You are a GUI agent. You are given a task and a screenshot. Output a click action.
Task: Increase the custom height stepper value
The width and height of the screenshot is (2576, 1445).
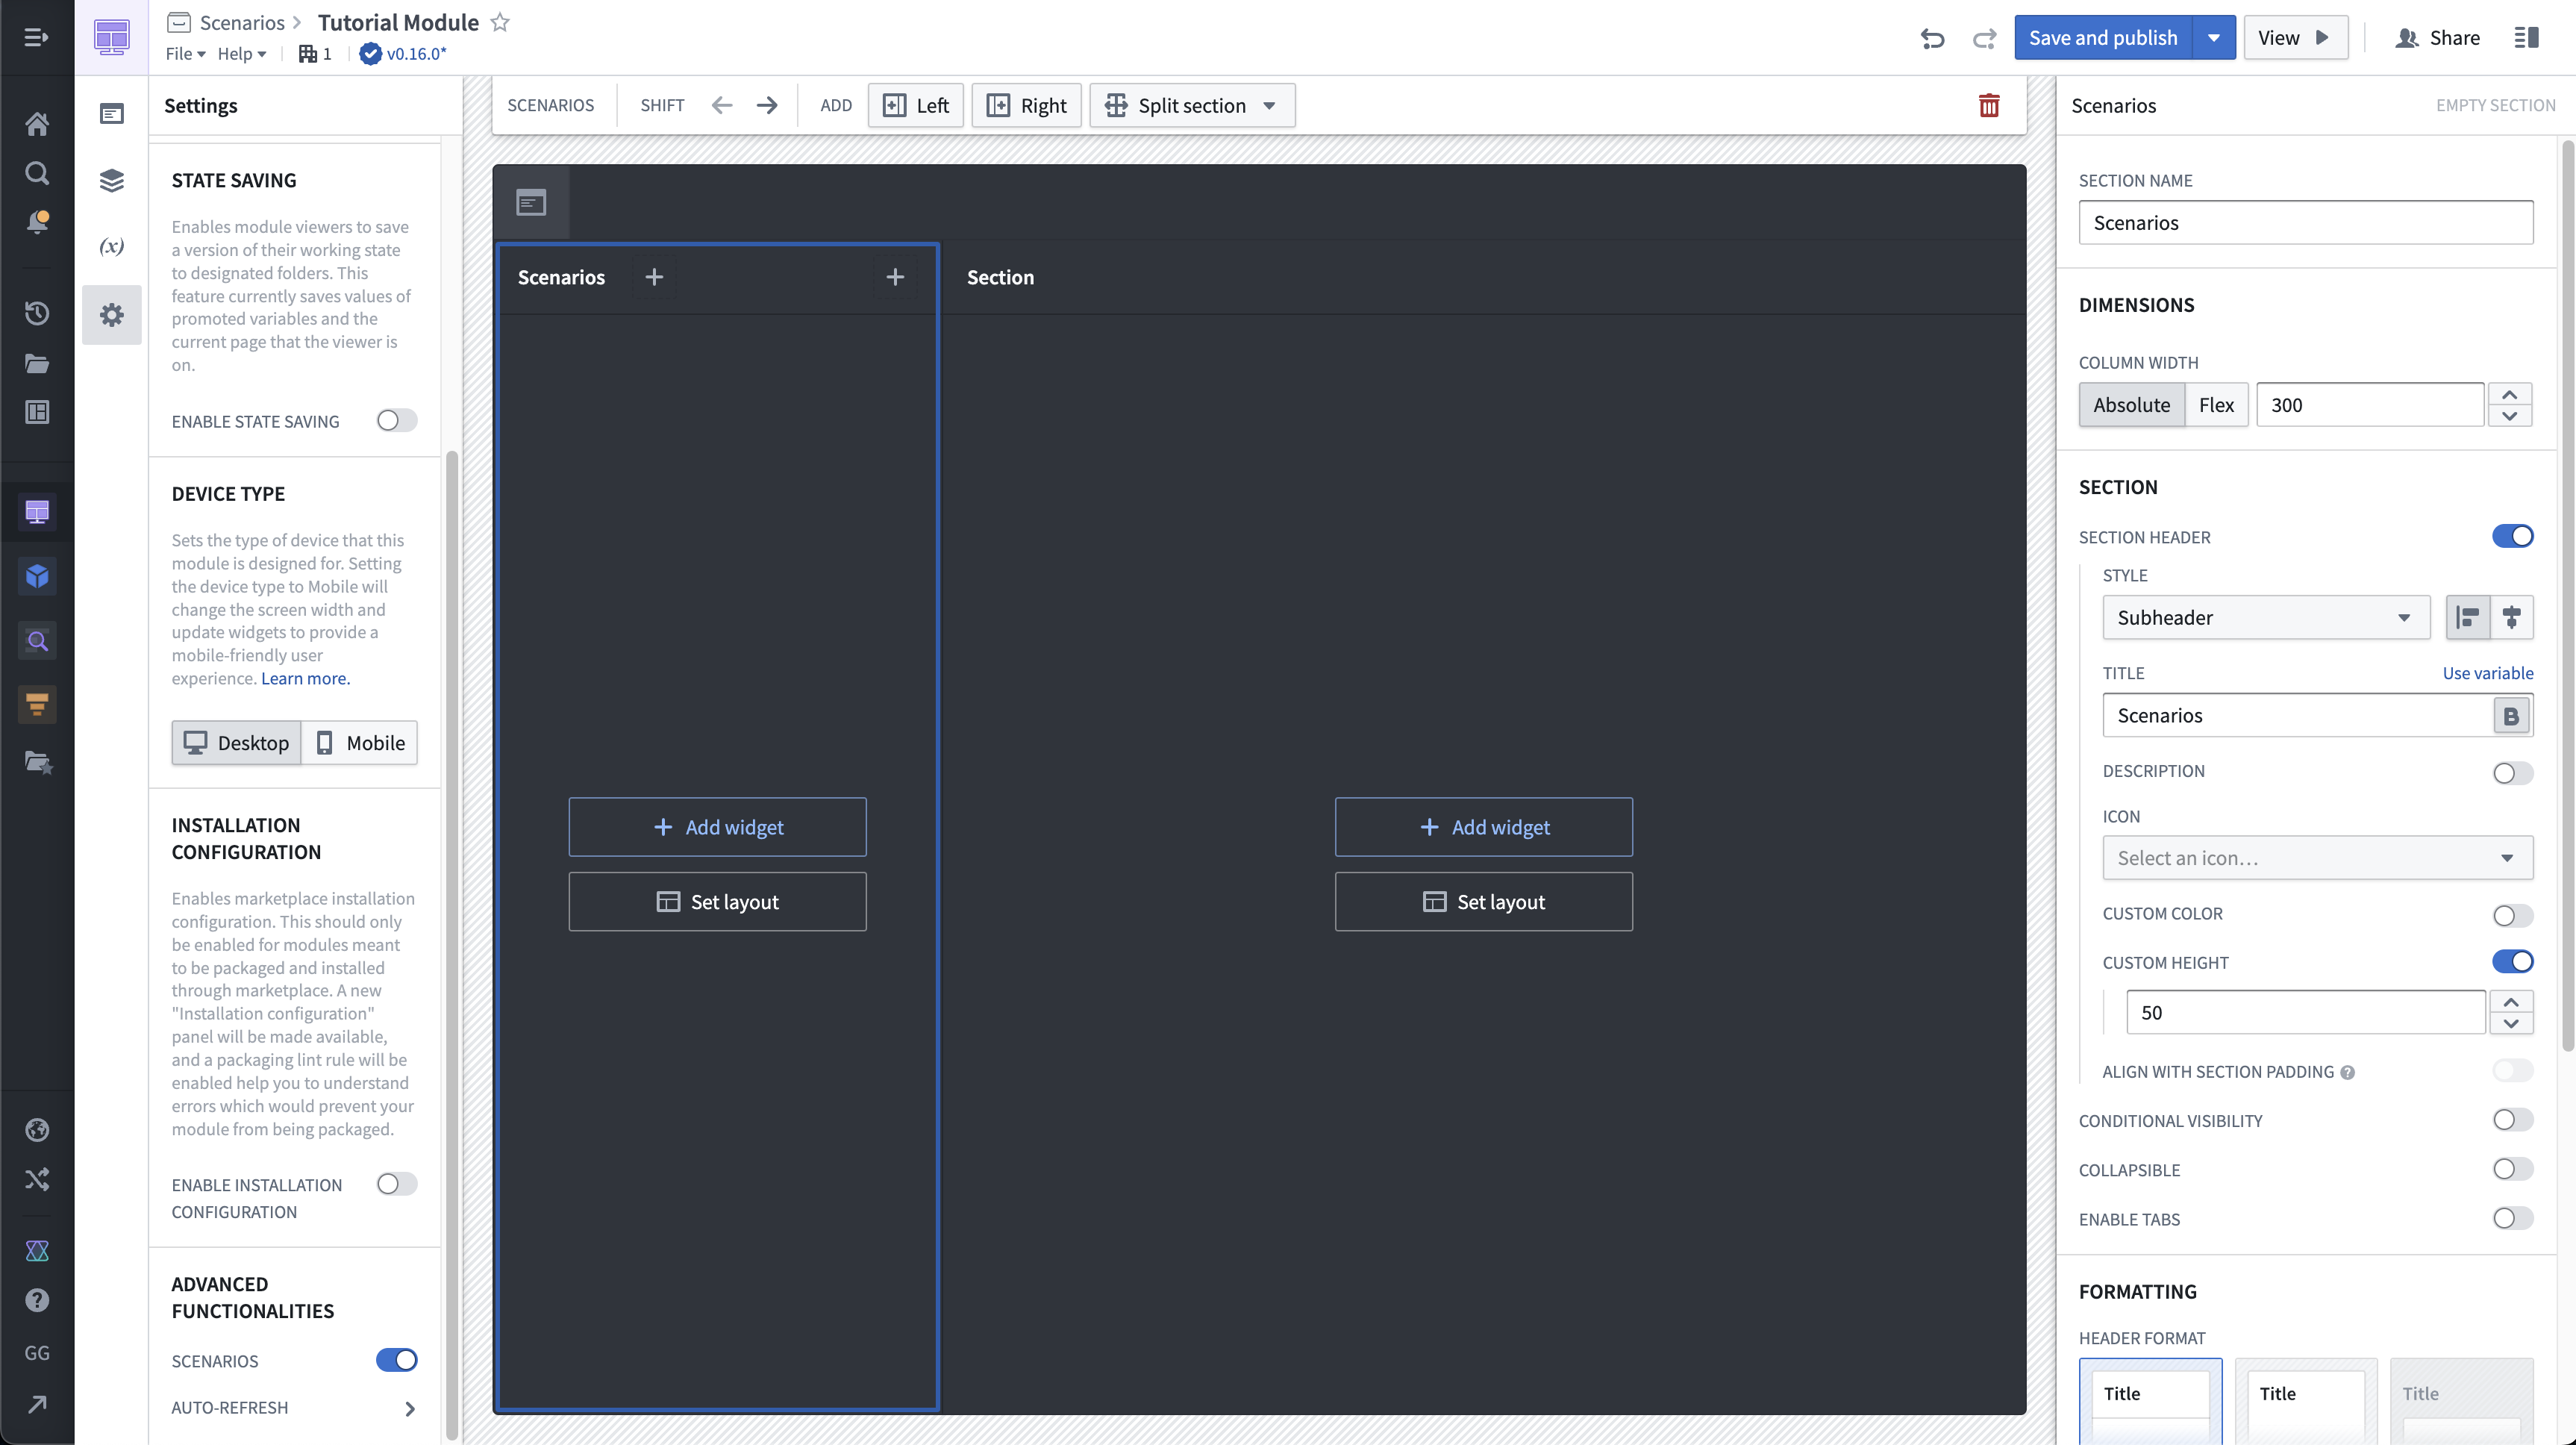point(2511,1002)
